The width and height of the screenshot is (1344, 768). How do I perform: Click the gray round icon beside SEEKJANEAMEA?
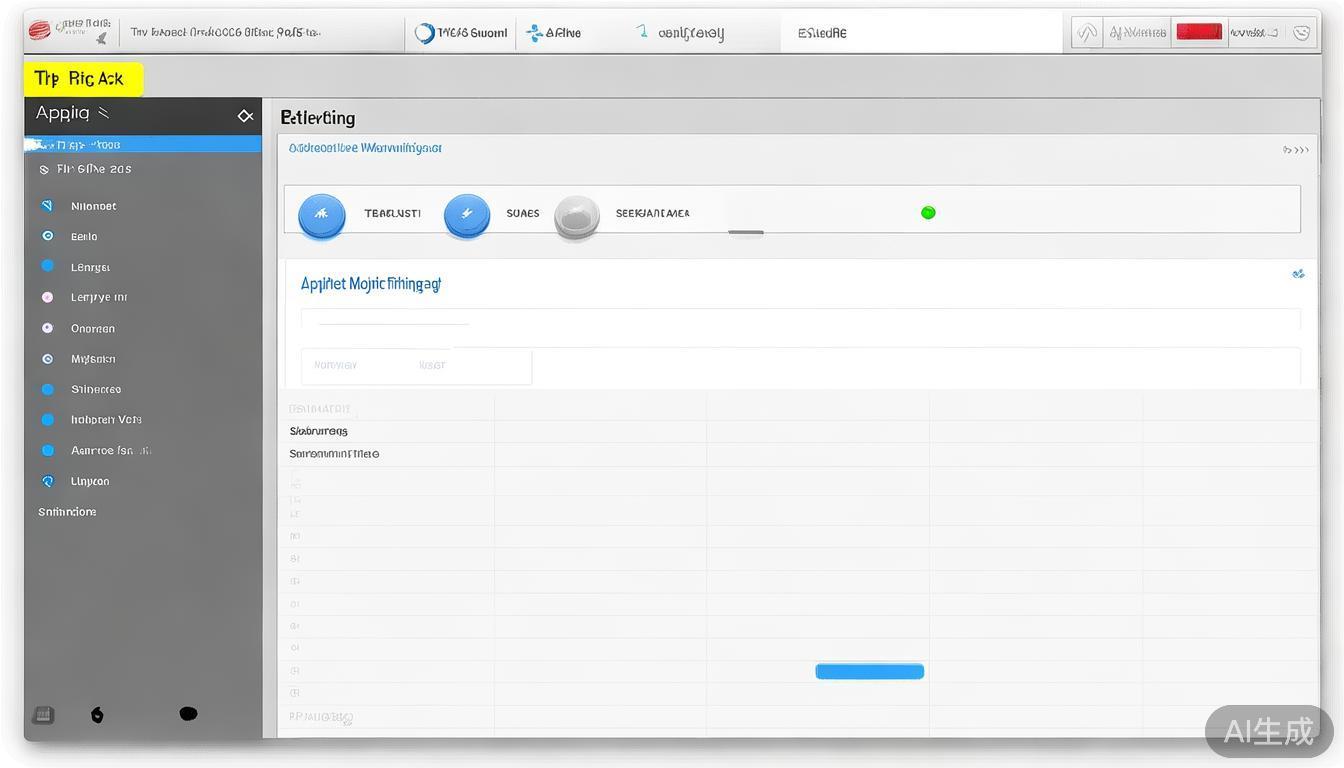coord(577,215)
